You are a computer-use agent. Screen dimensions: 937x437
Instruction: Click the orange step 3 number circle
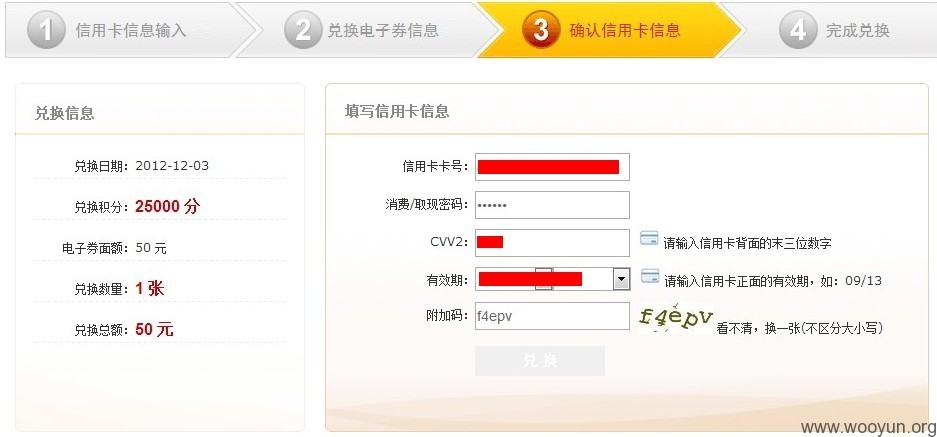click(541, 30)
